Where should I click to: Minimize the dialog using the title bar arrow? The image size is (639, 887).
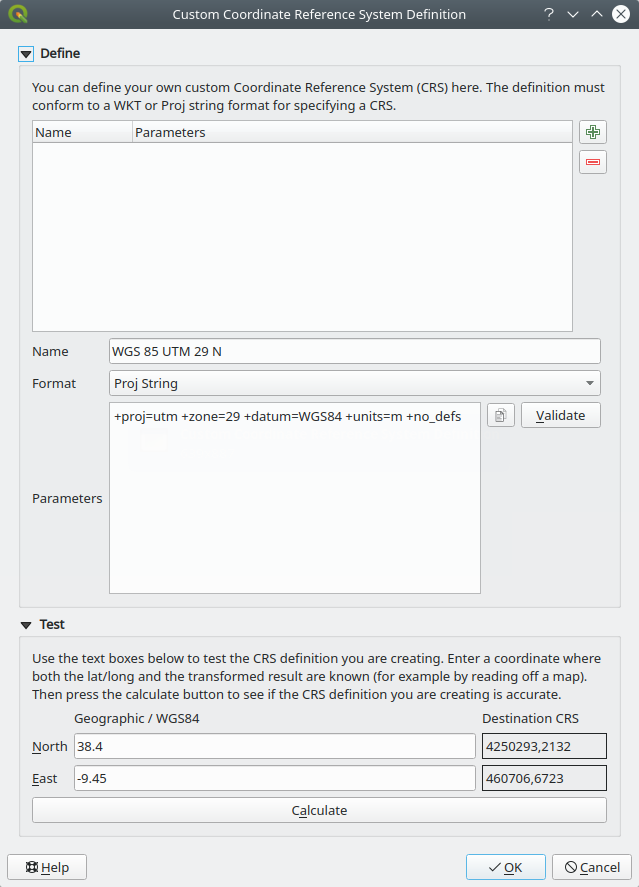pos(573,14)
